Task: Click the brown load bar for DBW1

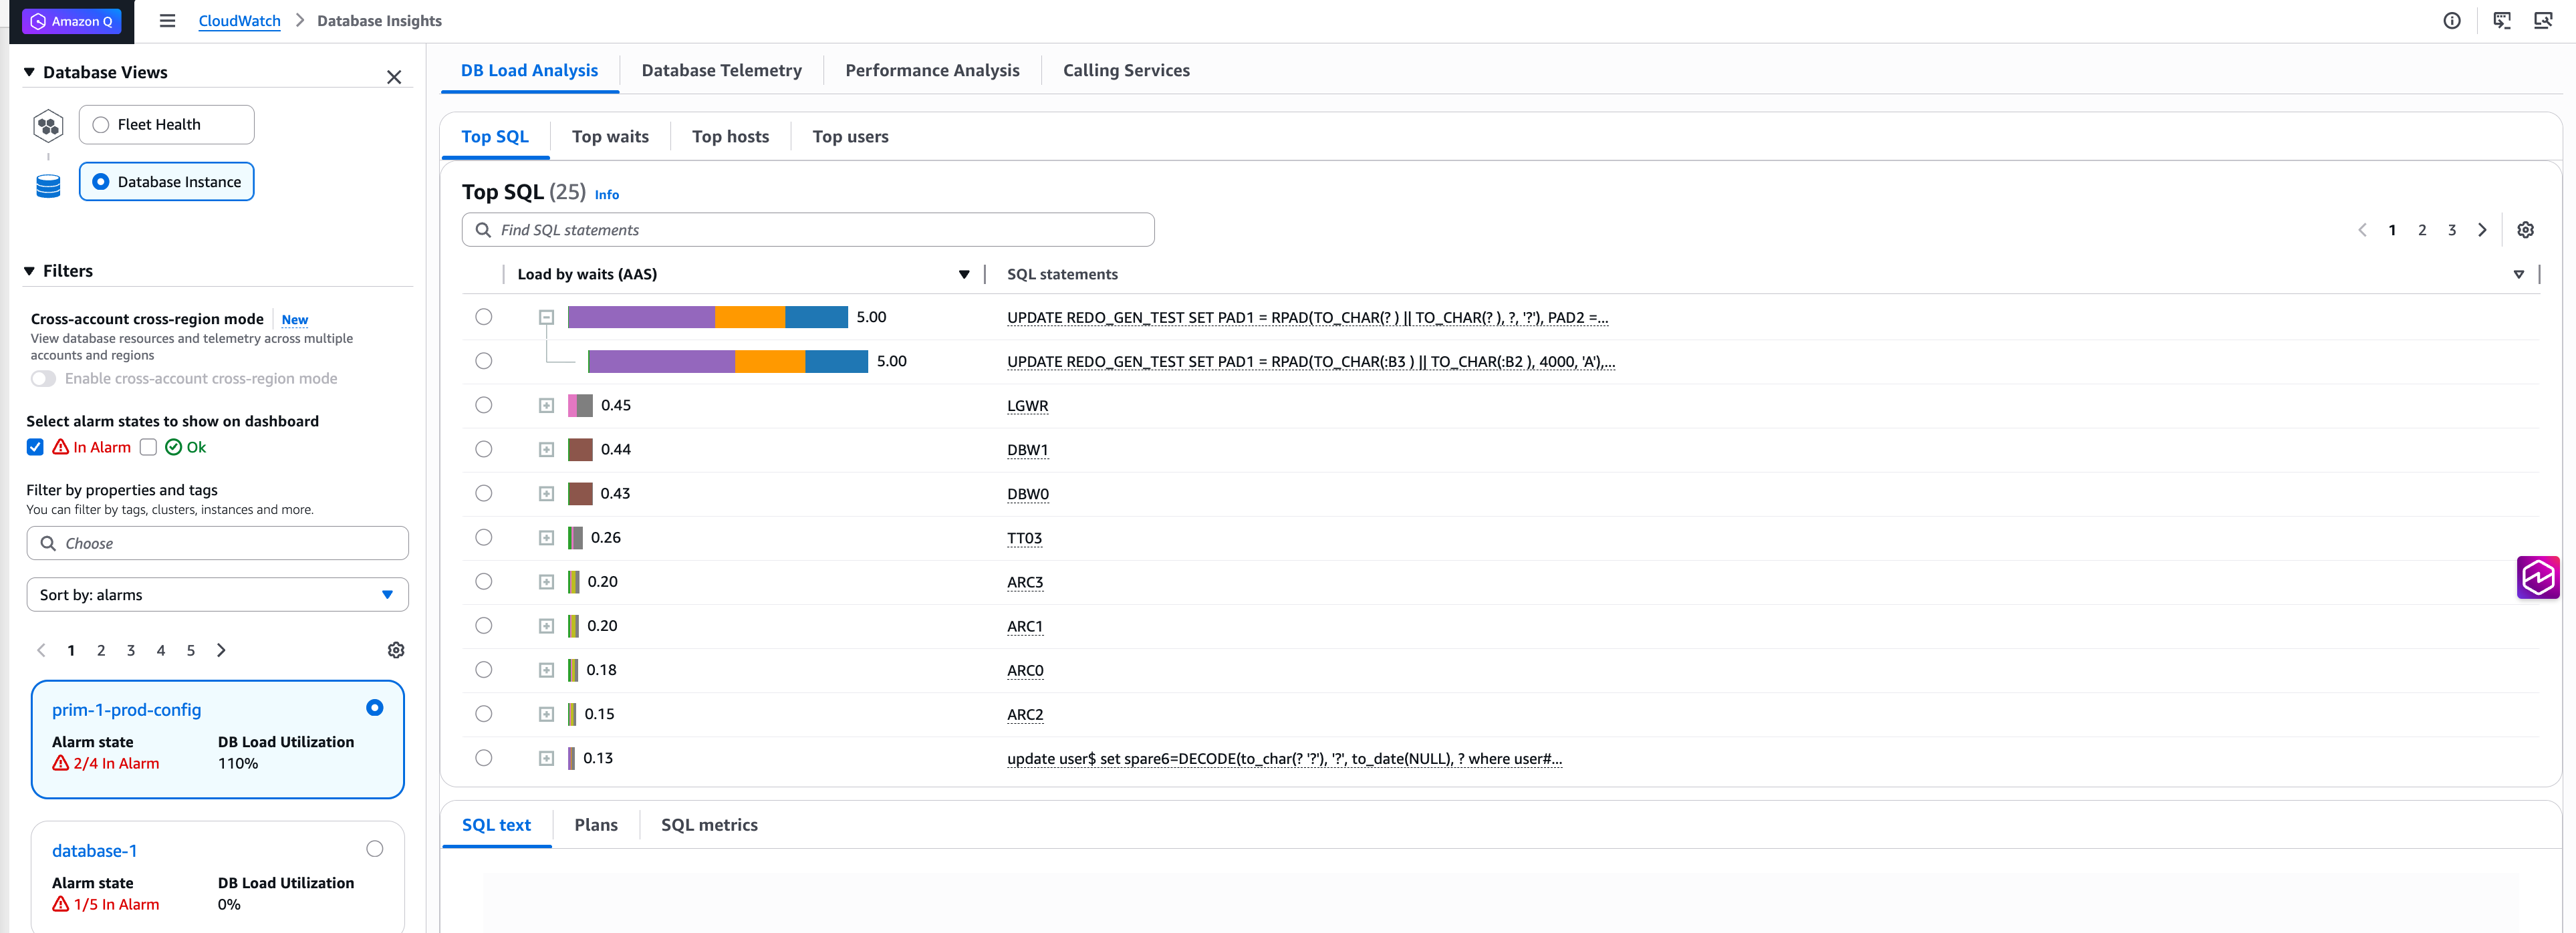Action: (580, 449)
